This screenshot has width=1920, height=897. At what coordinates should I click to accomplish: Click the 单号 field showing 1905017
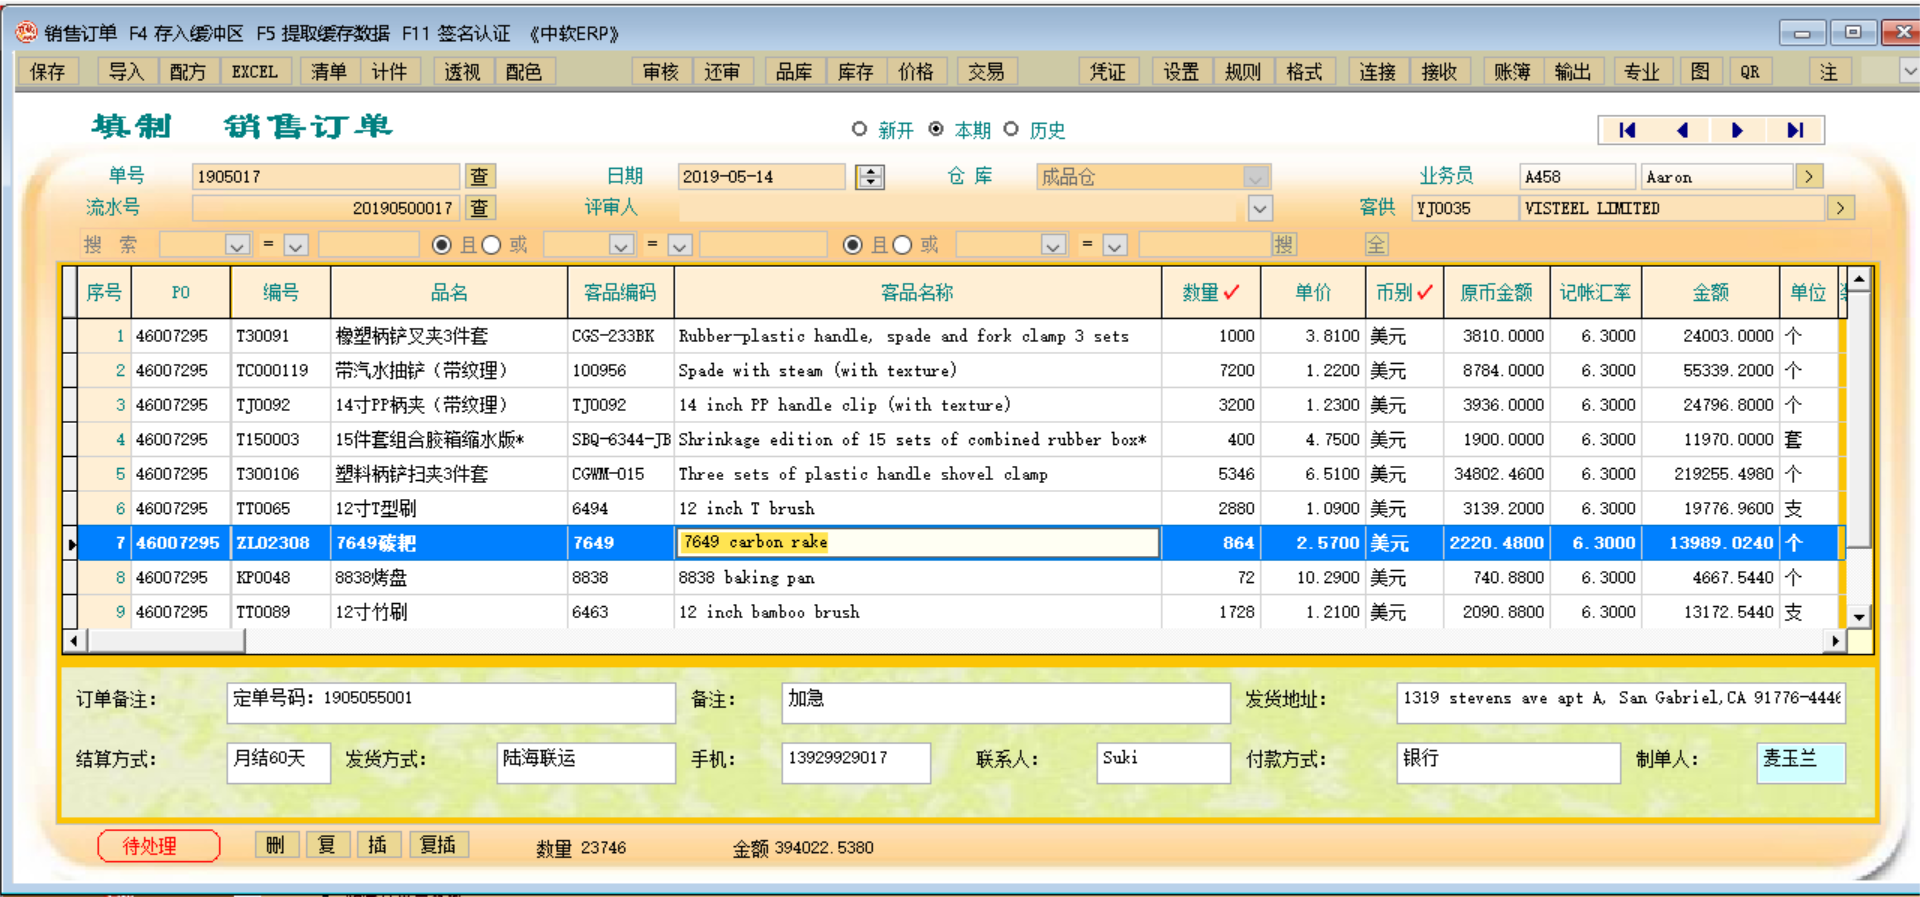[325, 177]
